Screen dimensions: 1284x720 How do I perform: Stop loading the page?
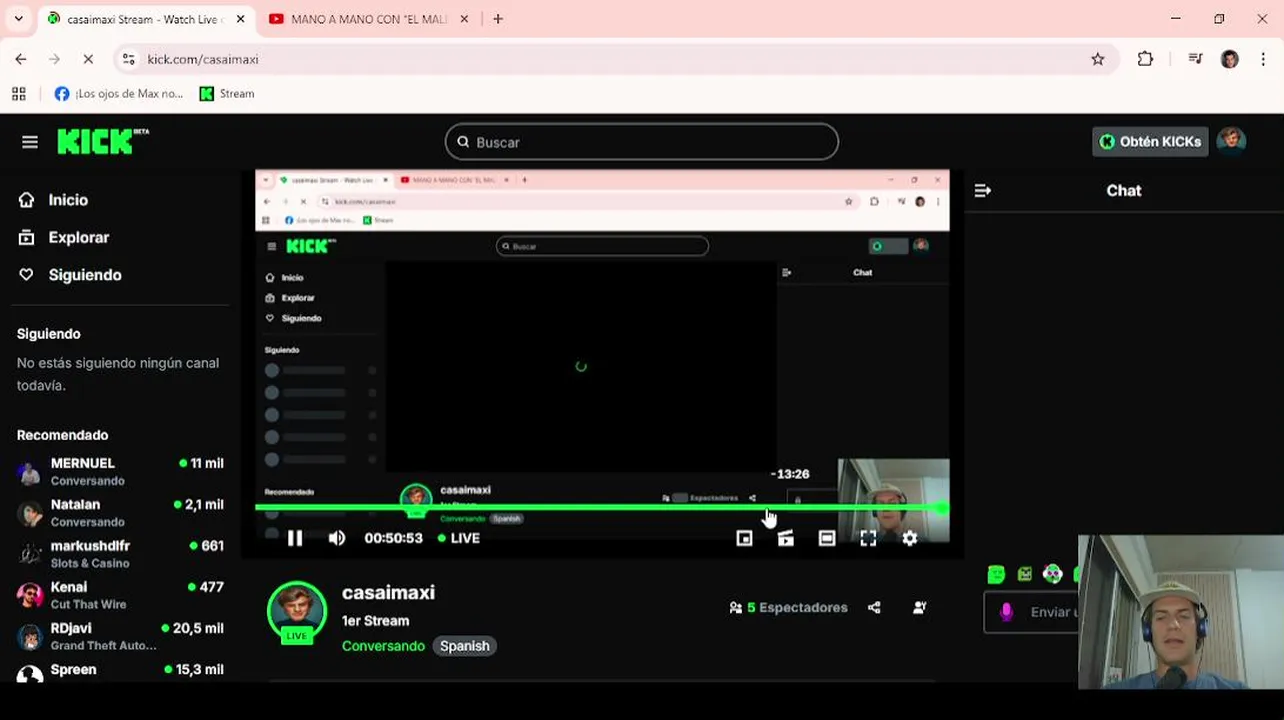(88, 59)
